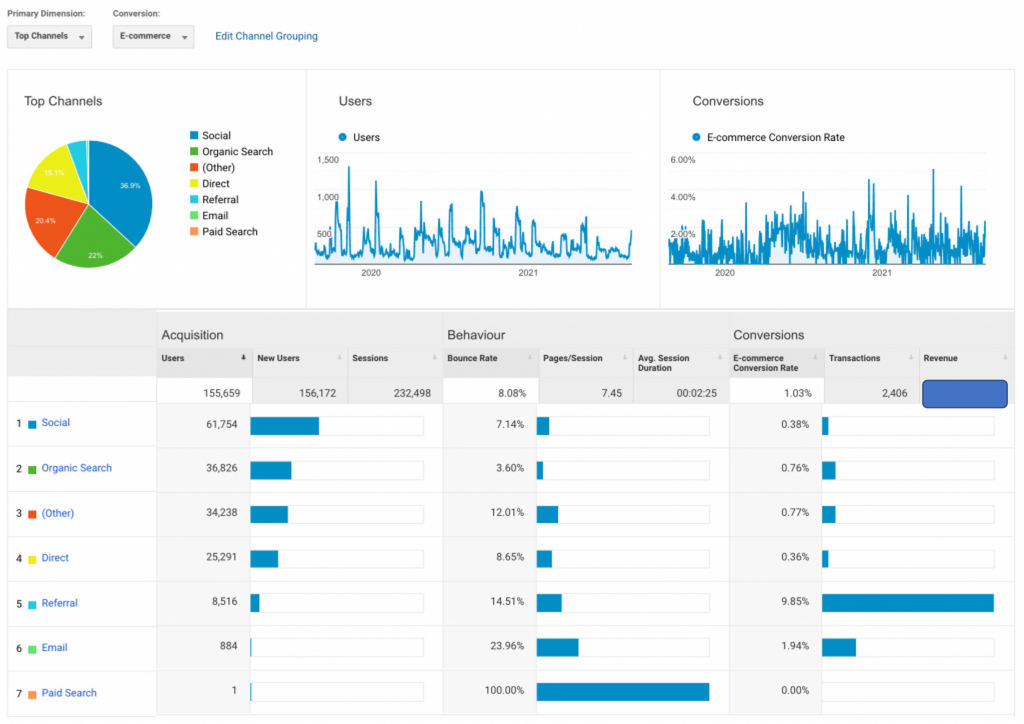Open the Direct channel link
Screen dimensions: 1024x724
click(x=55, y=558)
